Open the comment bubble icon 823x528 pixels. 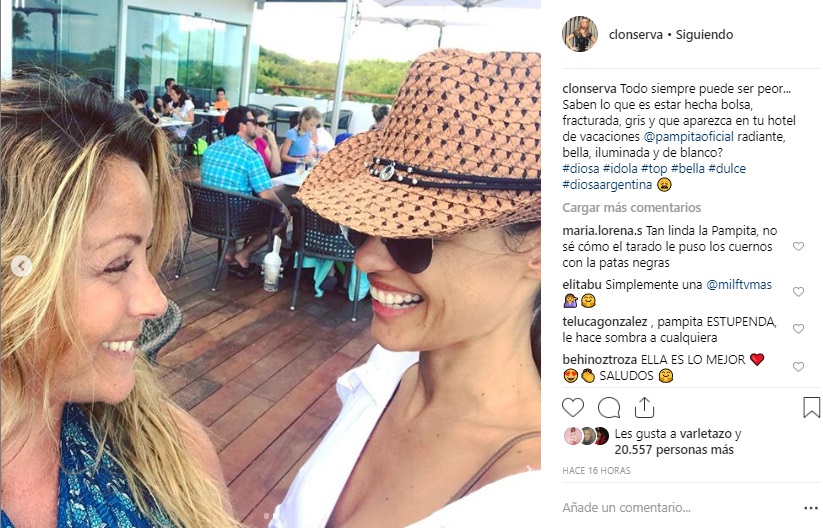(609, 407)
